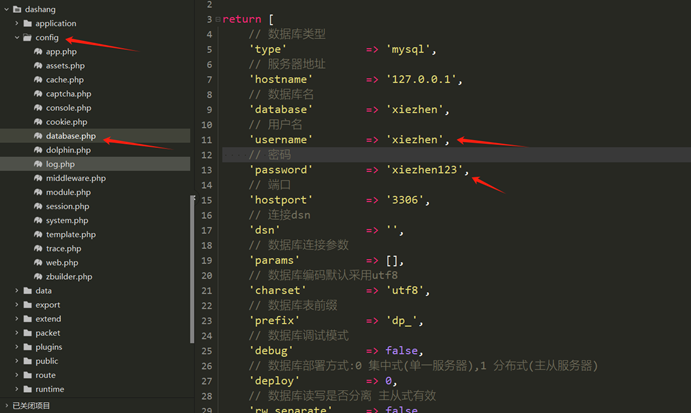Expand the application folder arrow

[16, 23]
